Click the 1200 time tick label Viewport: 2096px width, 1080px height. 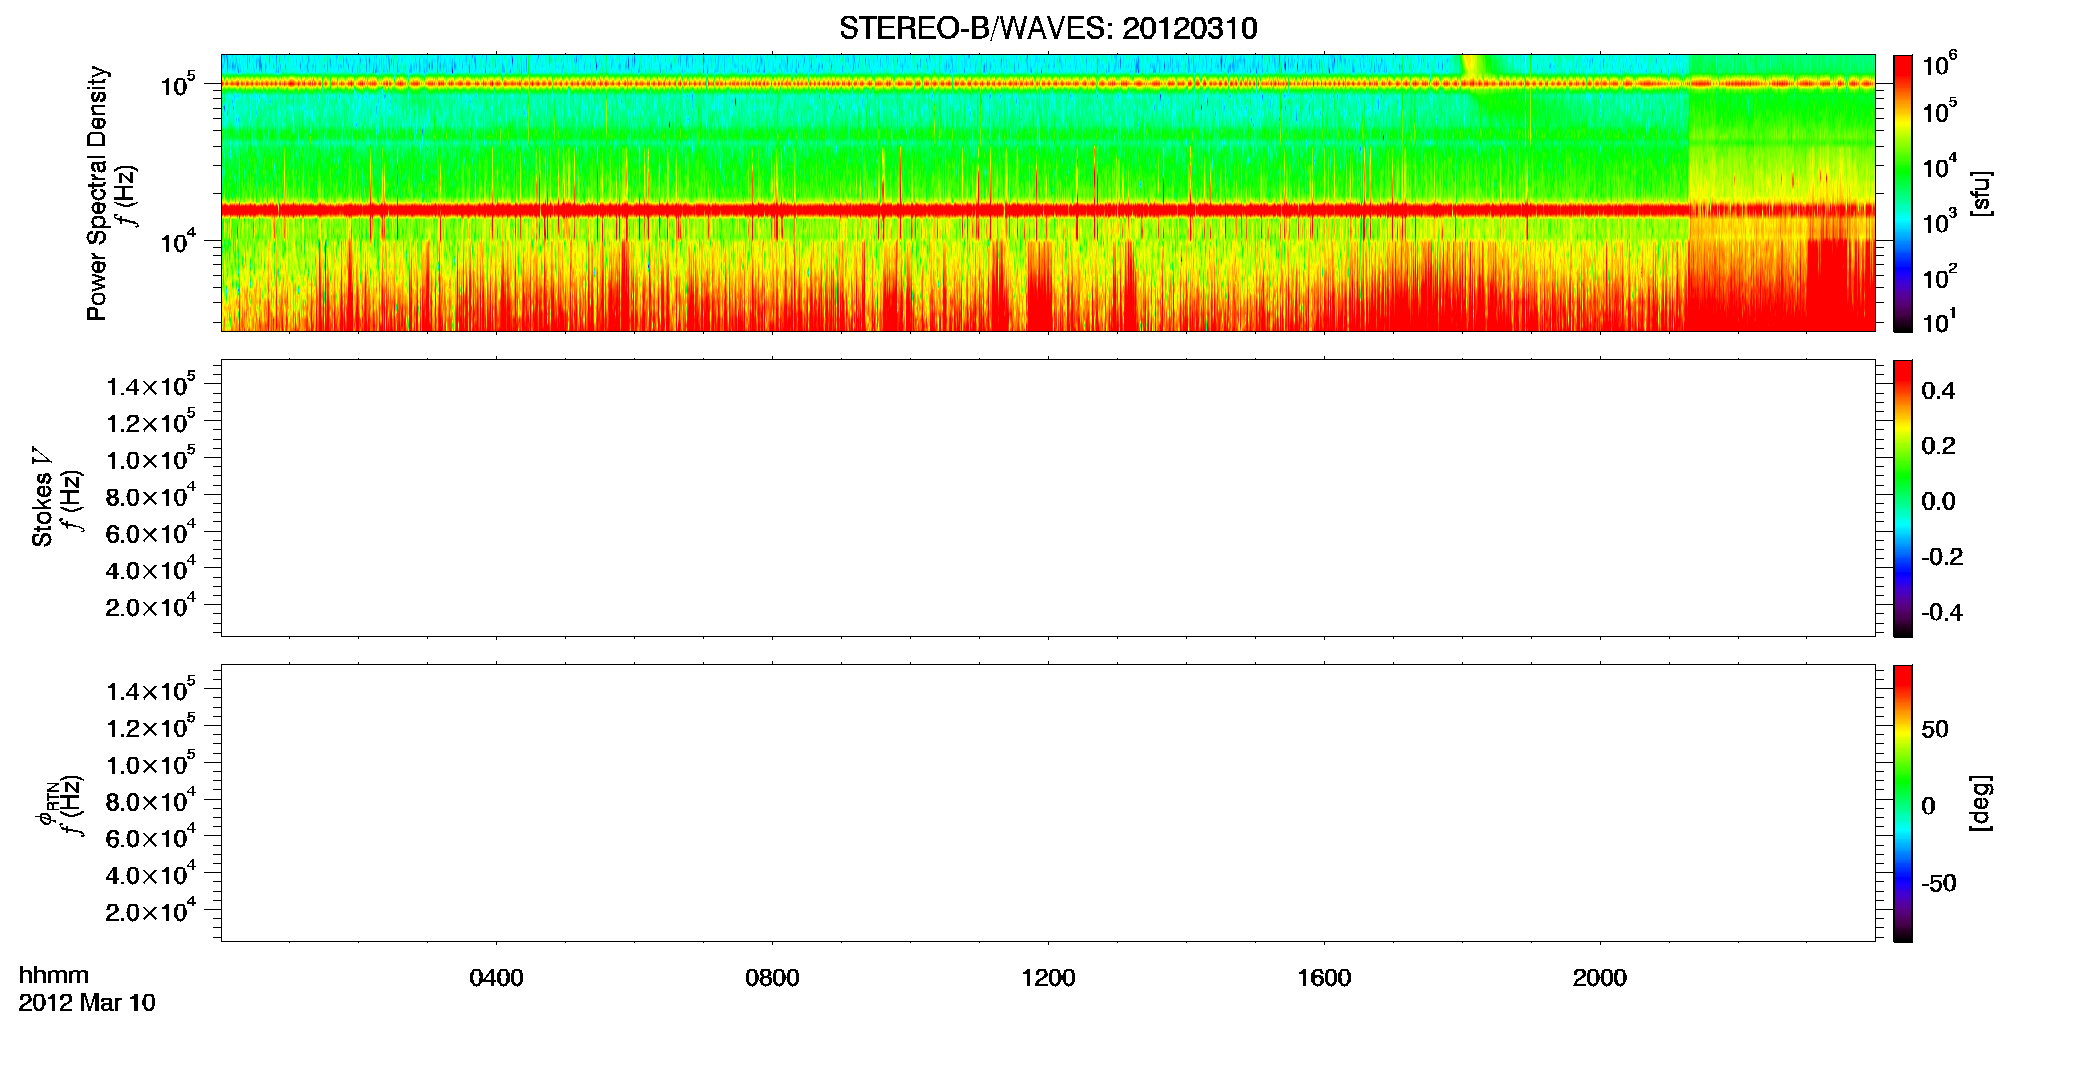pos(1048,978)
